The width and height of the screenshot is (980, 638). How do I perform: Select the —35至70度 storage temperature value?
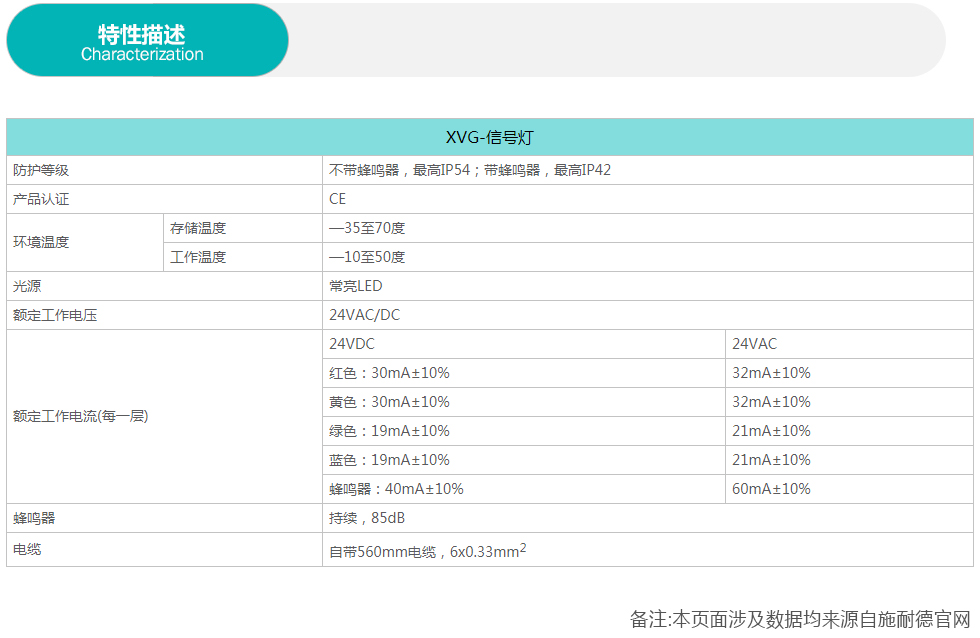tap(367, 228)
